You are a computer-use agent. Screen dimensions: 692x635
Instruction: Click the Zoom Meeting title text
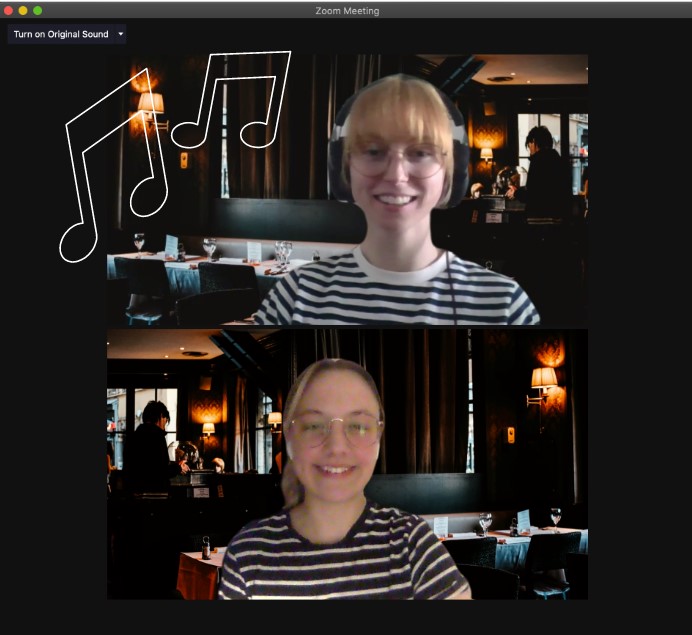click(347, 11)
